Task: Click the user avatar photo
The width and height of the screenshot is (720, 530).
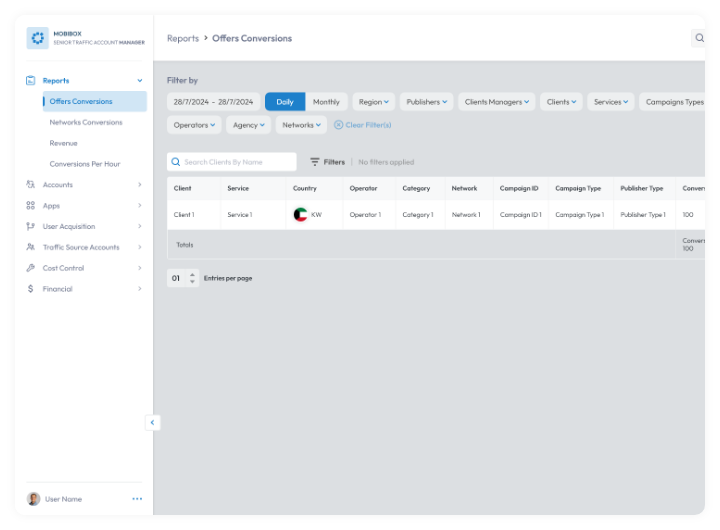Action: [33, 499]
